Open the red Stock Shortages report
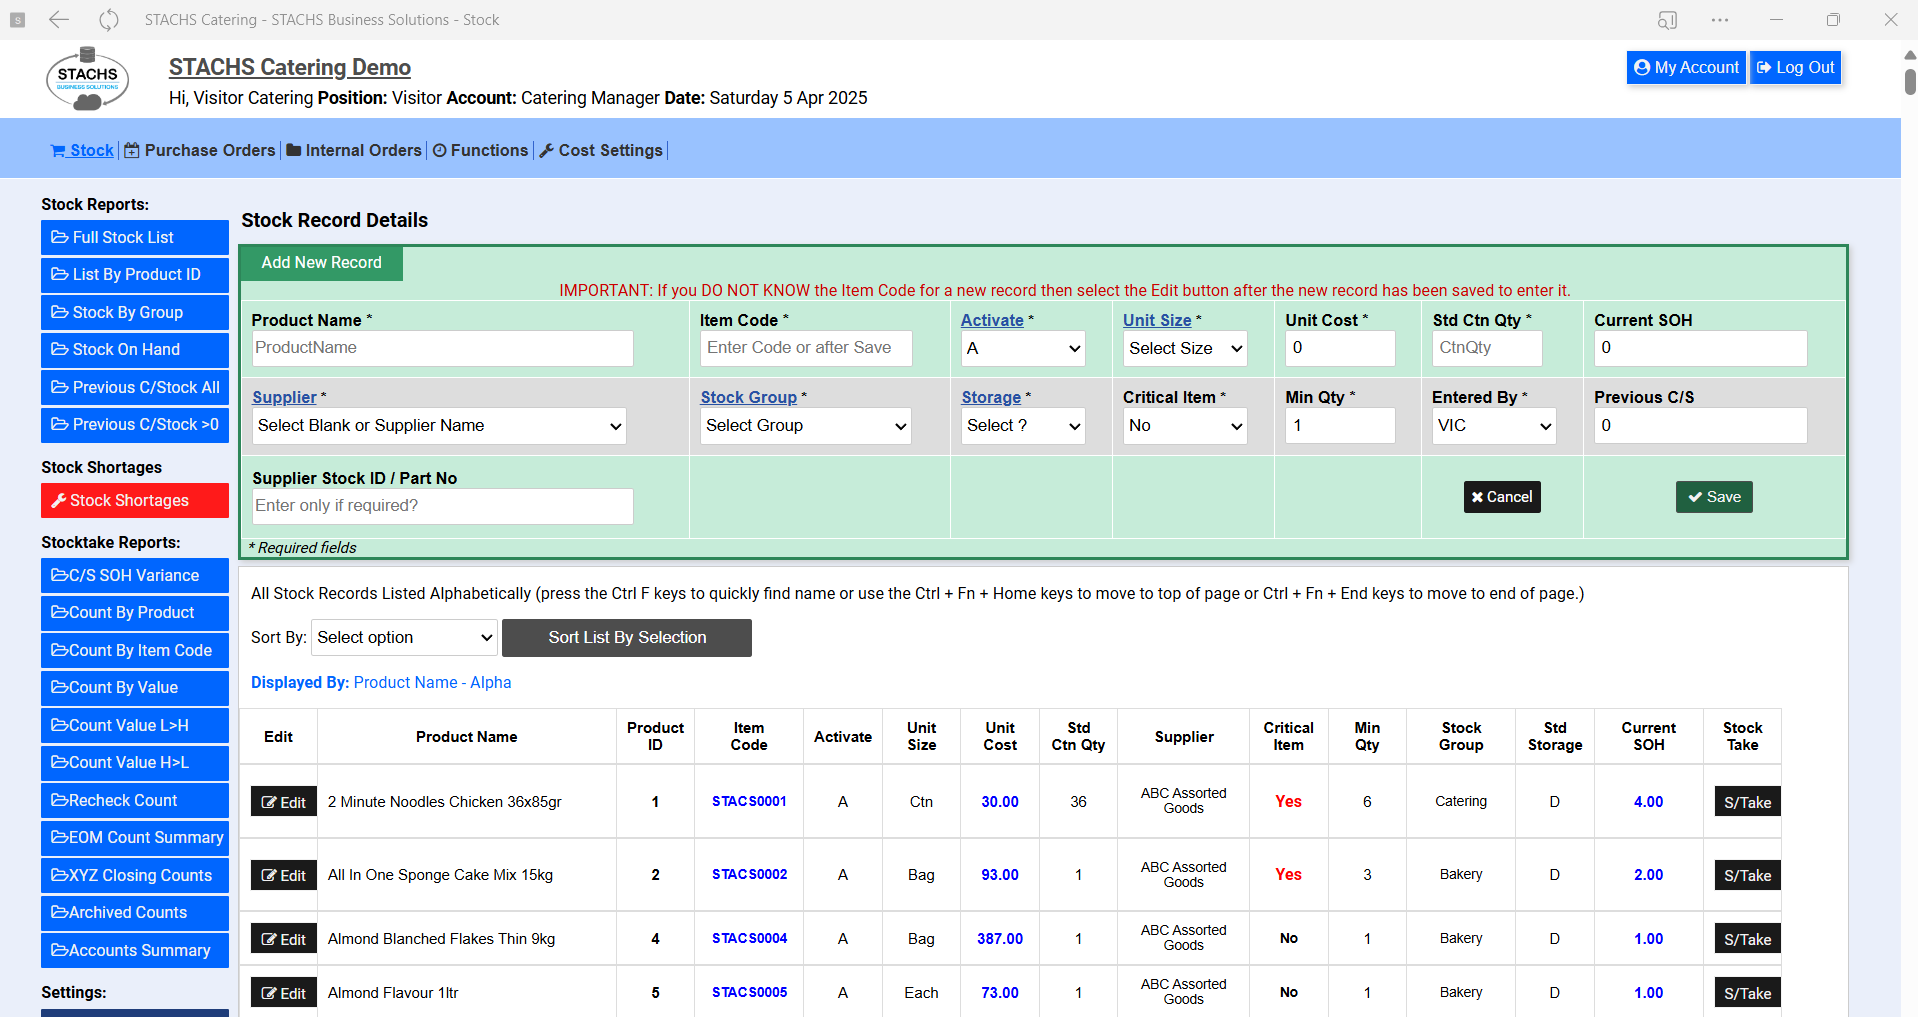Viewport: 1918px width, 1017px height. coord(135,500)
